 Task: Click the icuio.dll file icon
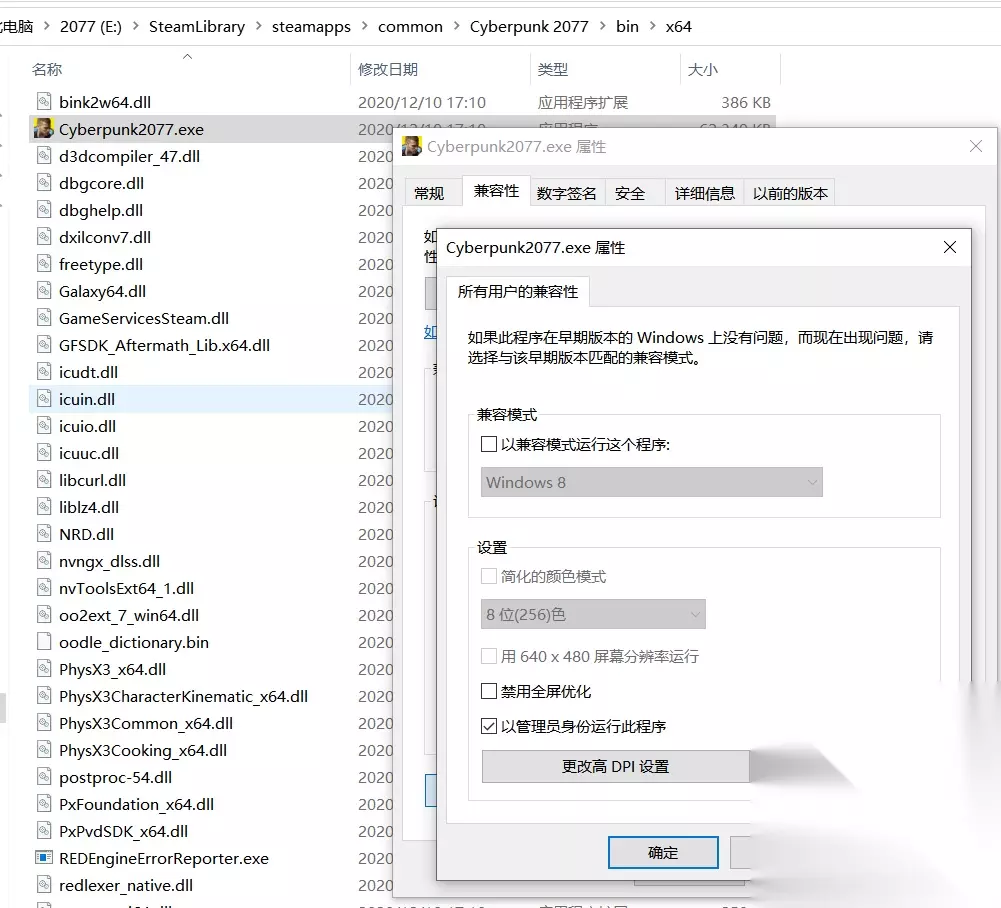[x=43, y=426]
